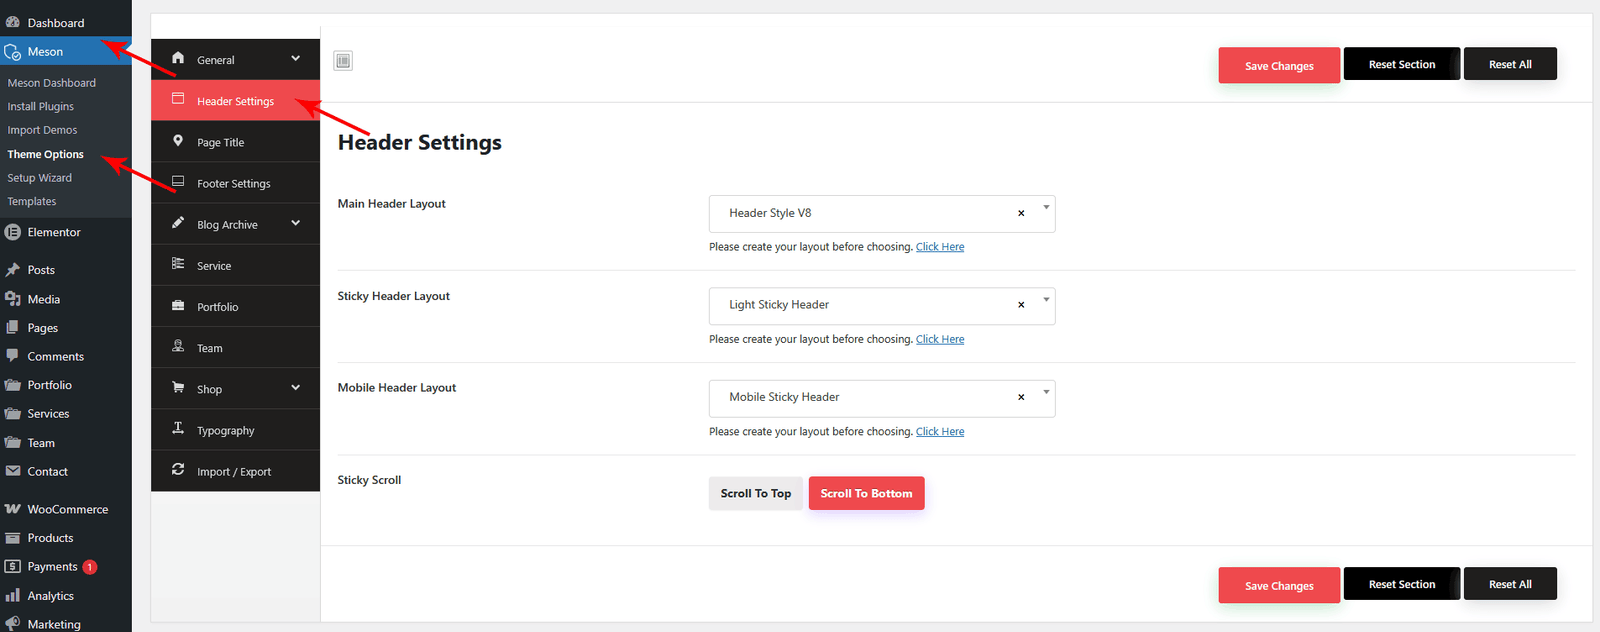Open Footer Settings tab
1600x632 pixels.
[234, 184]
